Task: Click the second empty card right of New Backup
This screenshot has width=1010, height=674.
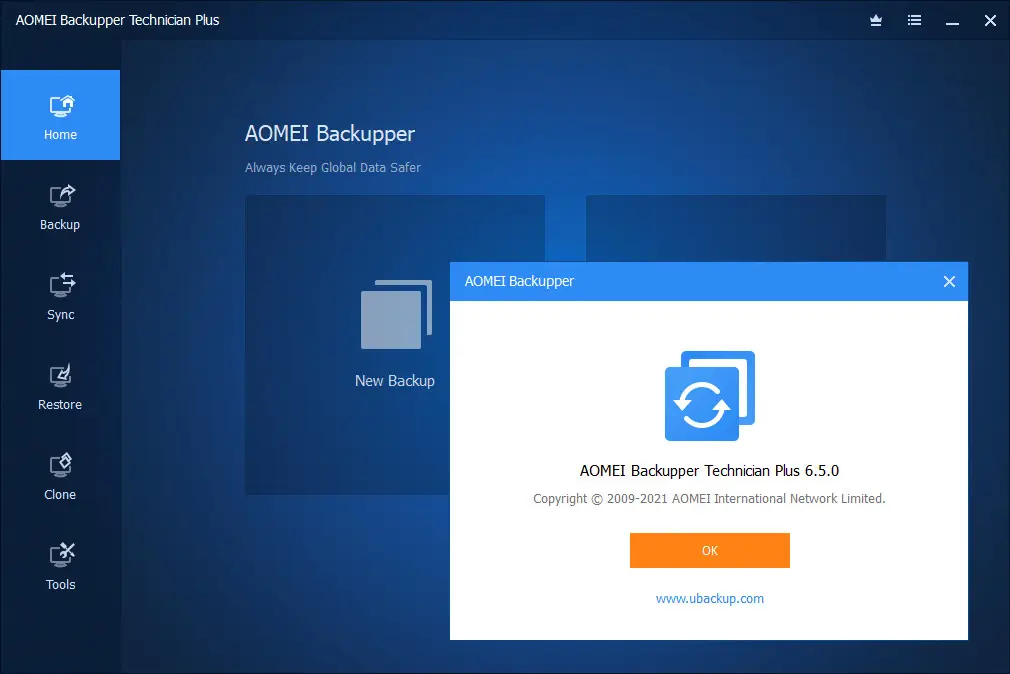Action: pyautogui.click(x=736, y=229)
